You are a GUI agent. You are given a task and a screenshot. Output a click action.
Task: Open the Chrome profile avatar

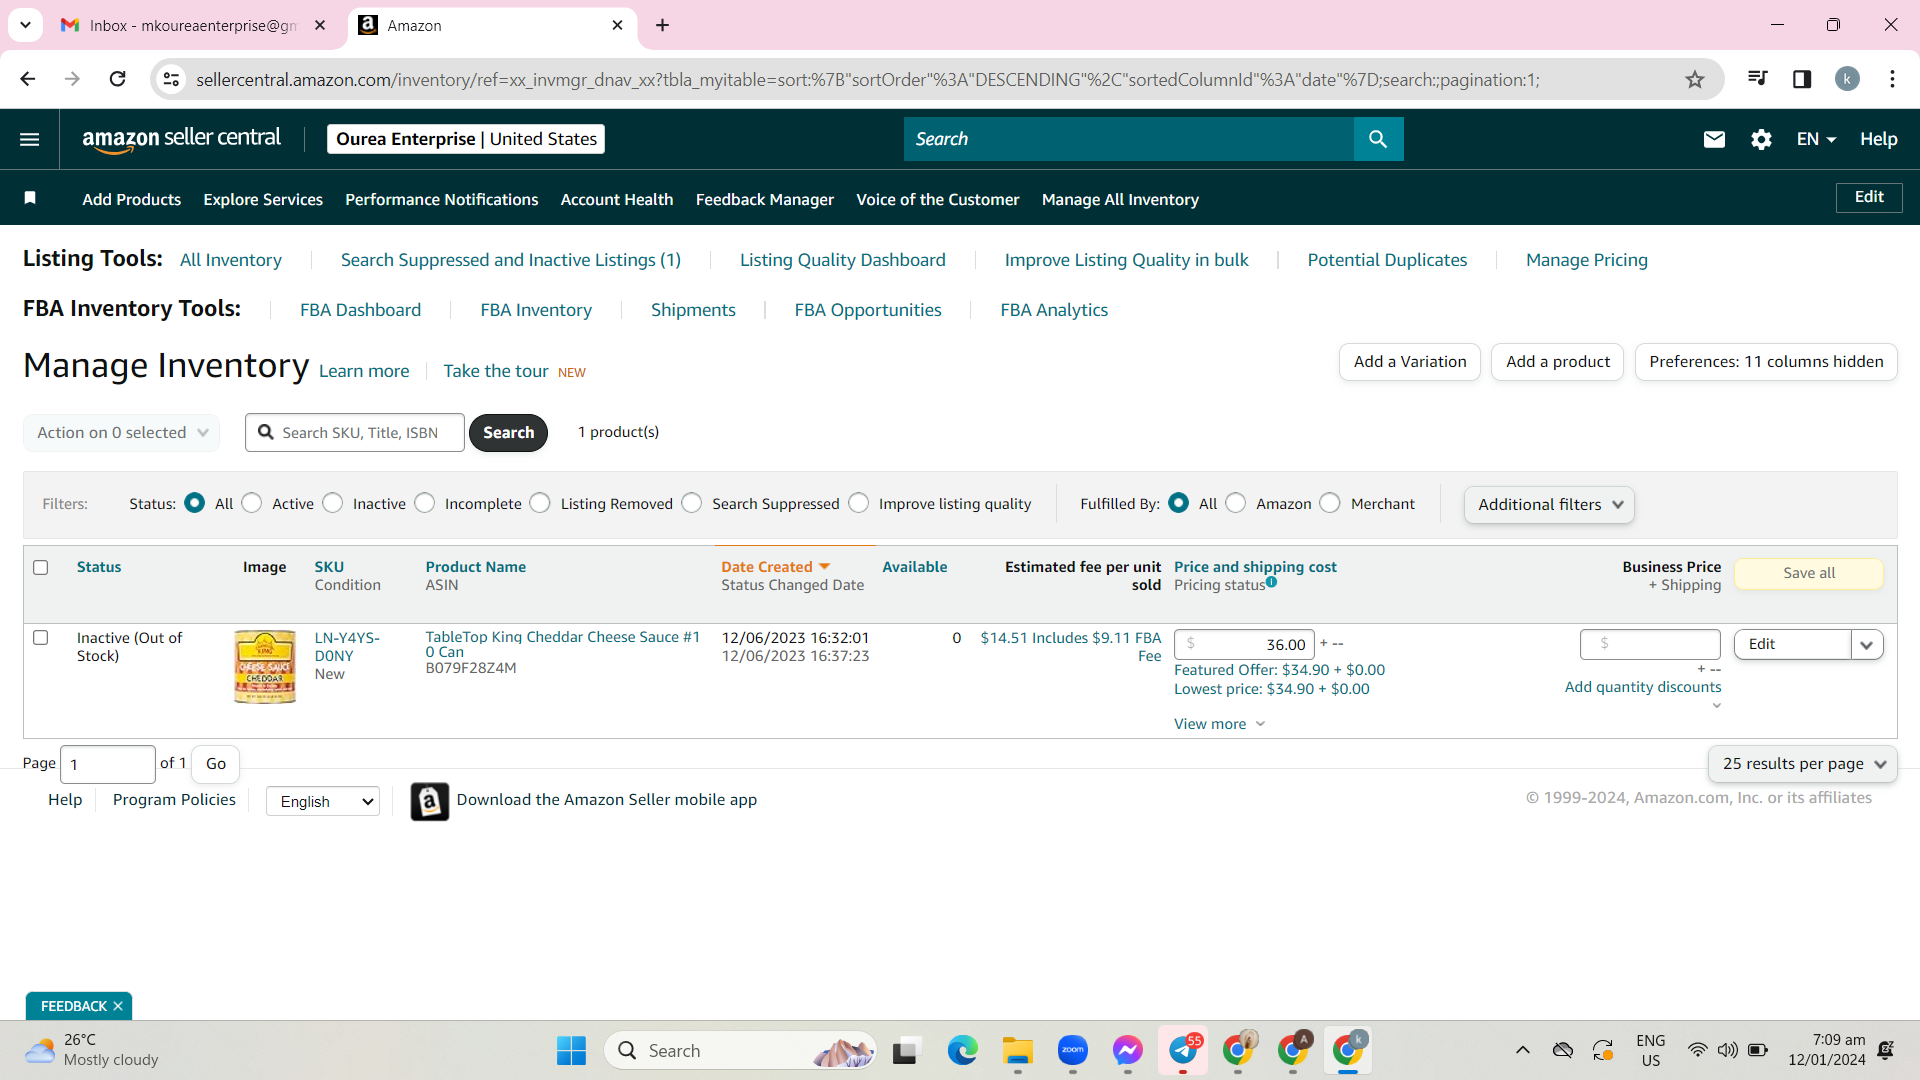point(1847,79)
